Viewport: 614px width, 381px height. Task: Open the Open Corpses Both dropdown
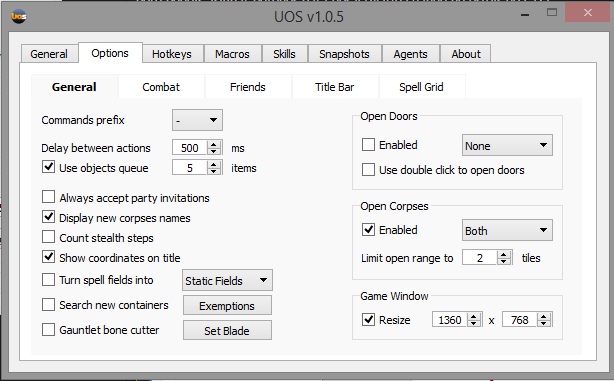coord(507,230)
